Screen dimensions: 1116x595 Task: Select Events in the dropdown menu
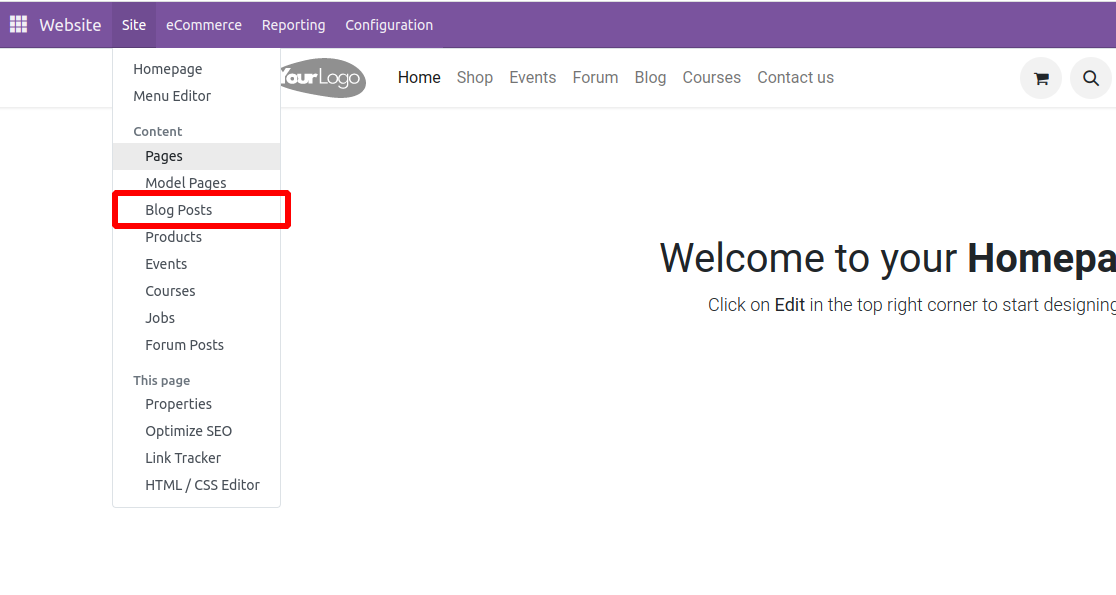click(x=196, y=264)
